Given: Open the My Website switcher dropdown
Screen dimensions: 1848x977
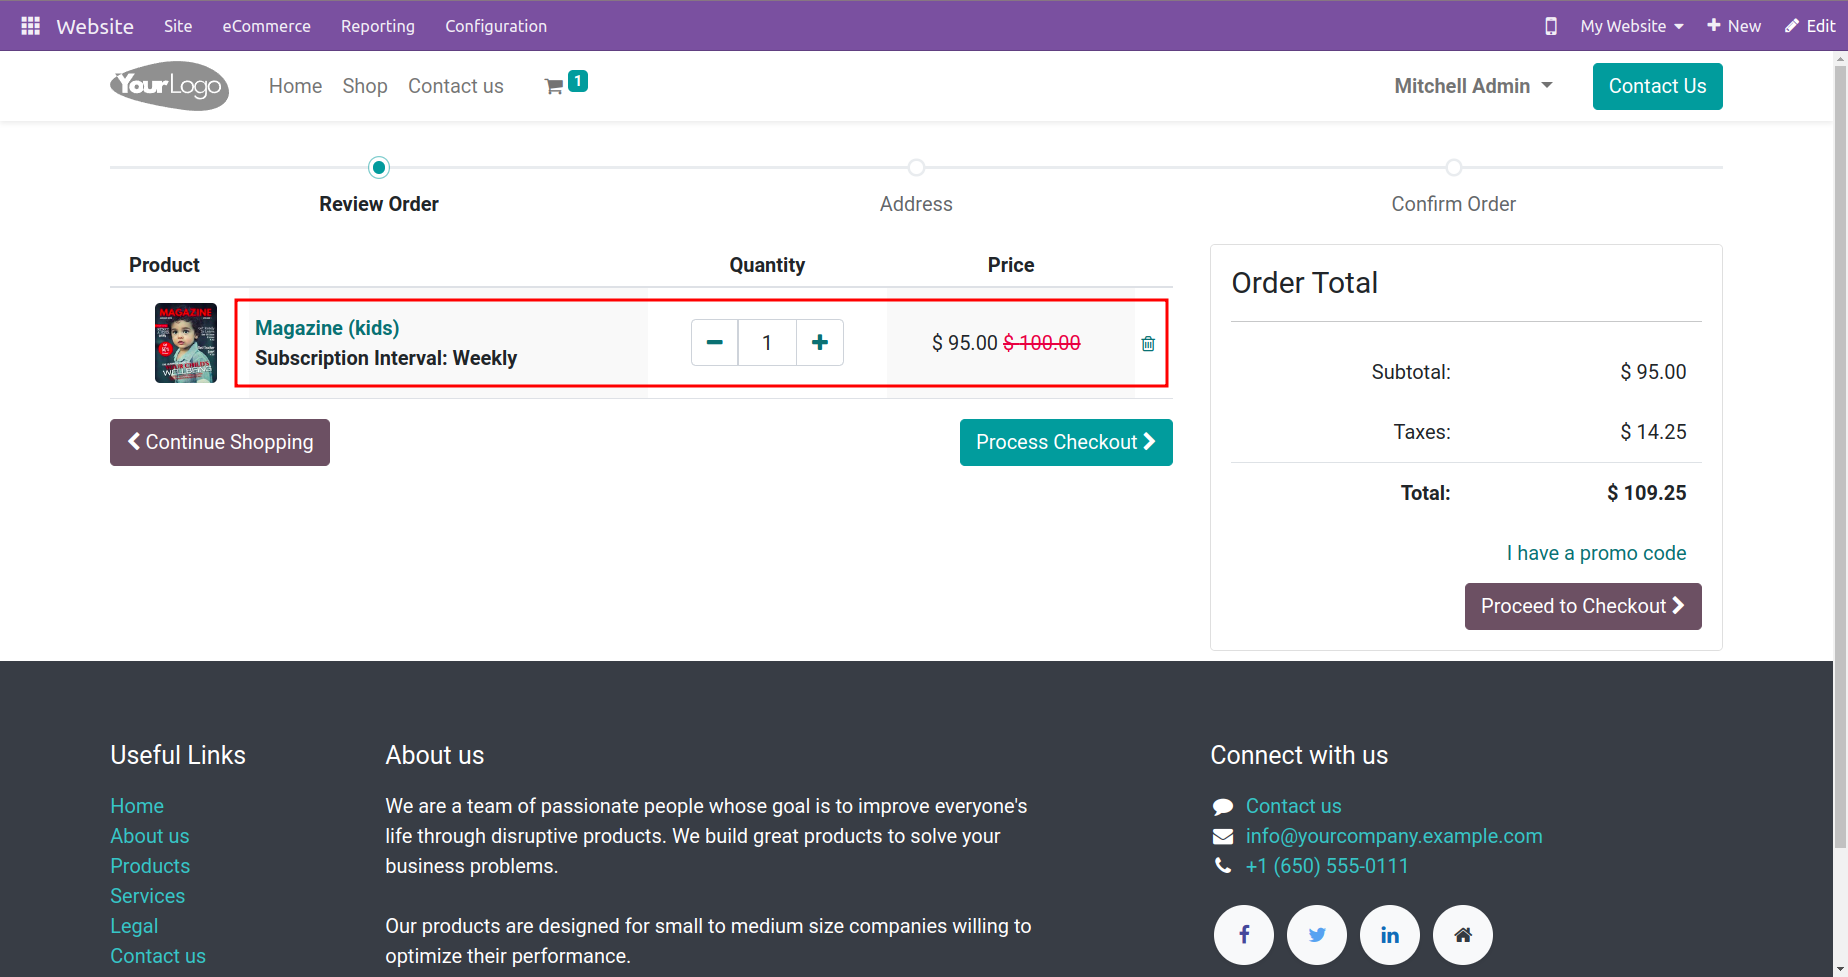Looking at the screenshot, I should pyautogui.click(x=1631, y=26).
